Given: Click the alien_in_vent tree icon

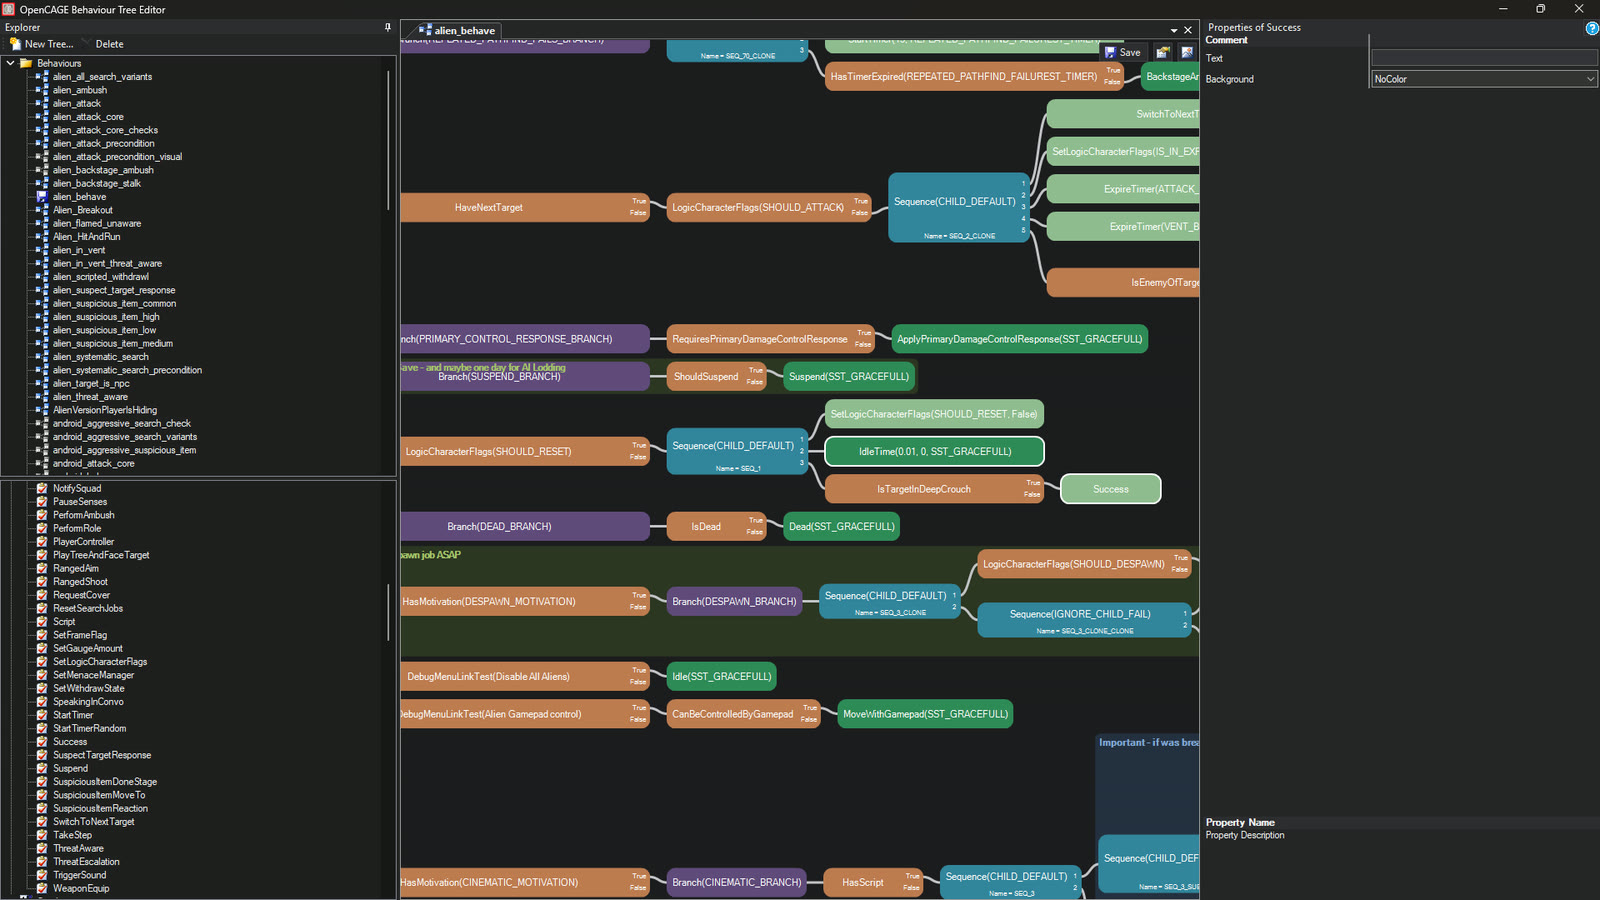Looking at the screenshot, I should pyautogui.click(x=42, y=250).
